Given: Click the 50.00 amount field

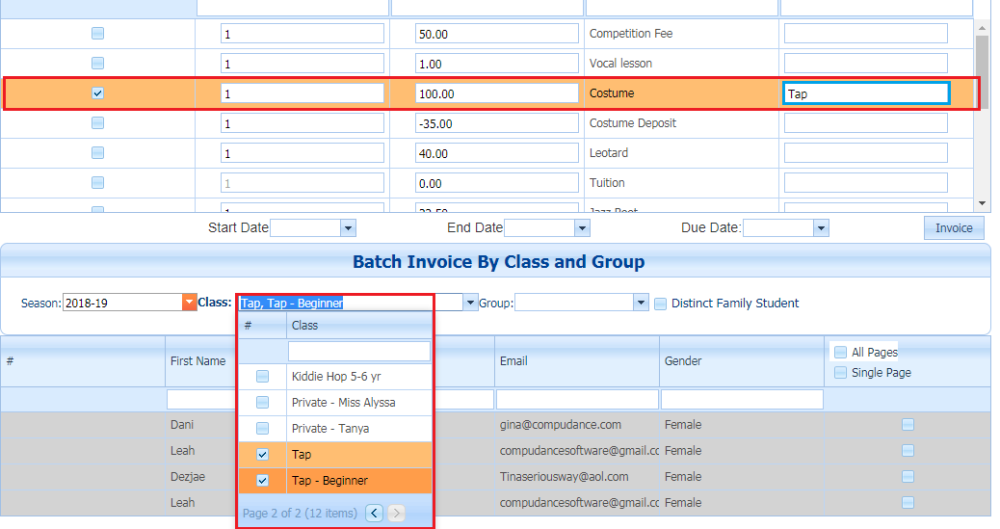Looking at the screenshot, I should pyautogui.click(x=497, y=34).
